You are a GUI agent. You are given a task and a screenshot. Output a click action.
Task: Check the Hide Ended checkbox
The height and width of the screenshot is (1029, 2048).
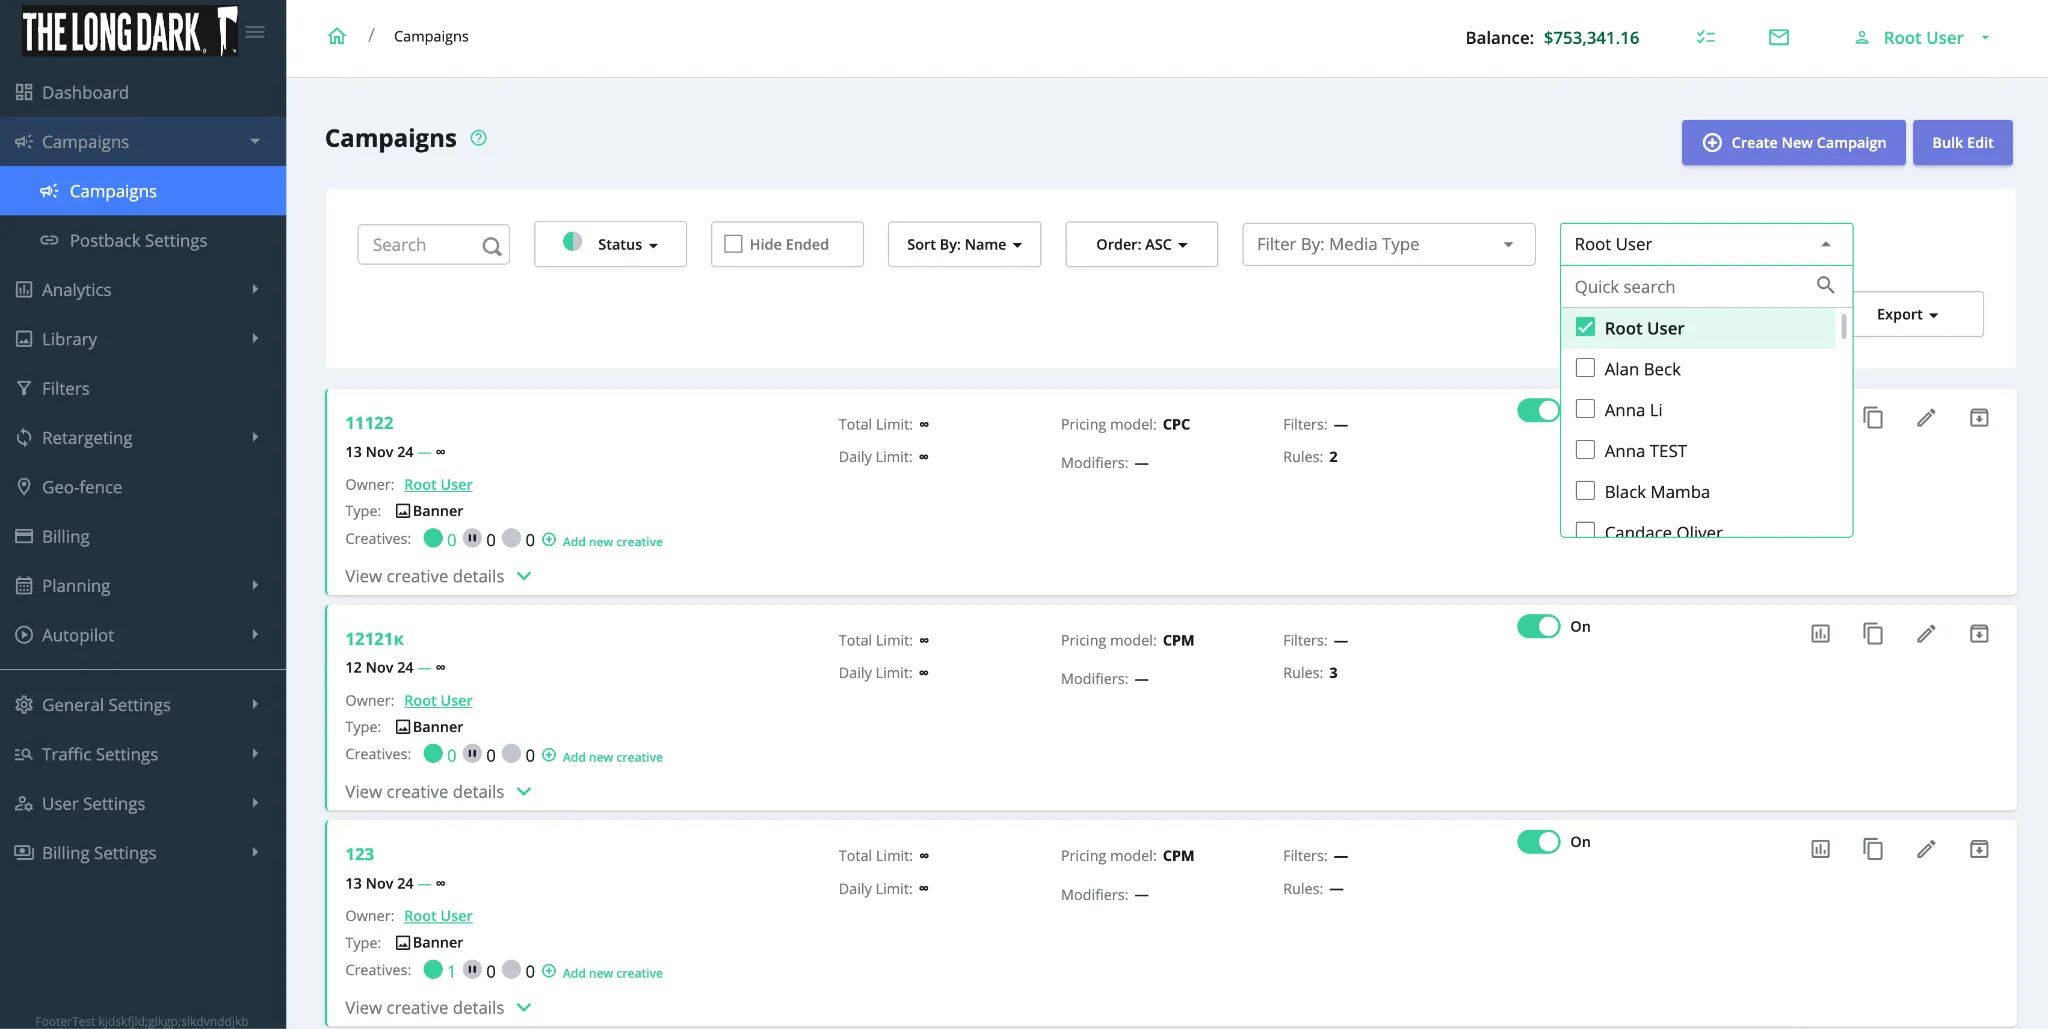[733, 244]
